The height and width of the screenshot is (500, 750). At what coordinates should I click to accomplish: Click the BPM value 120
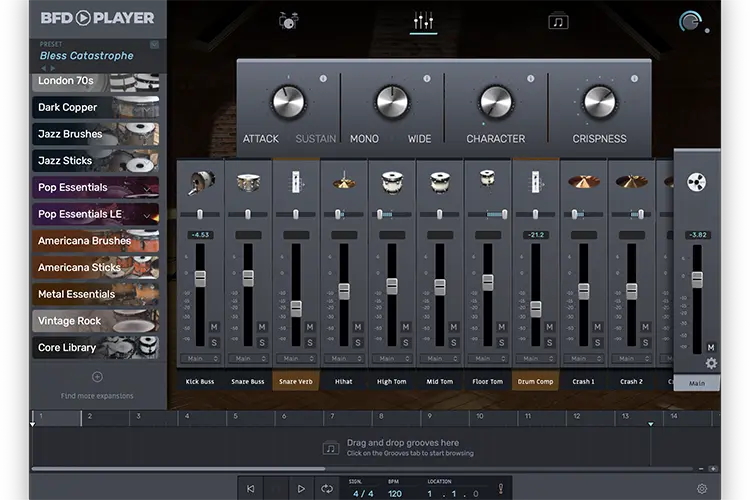395,493
